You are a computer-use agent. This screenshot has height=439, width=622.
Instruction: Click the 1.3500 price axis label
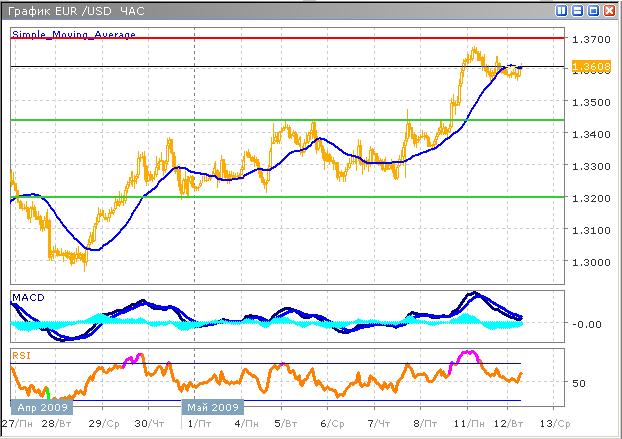click(x=590, y=103)
